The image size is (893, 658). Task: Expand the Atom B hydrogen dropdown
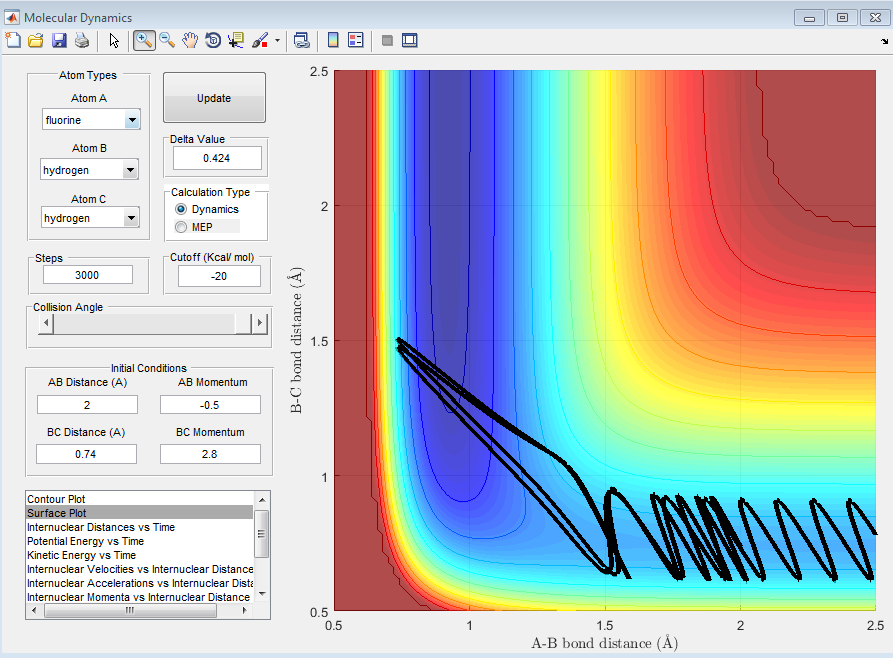pos(129,170)
